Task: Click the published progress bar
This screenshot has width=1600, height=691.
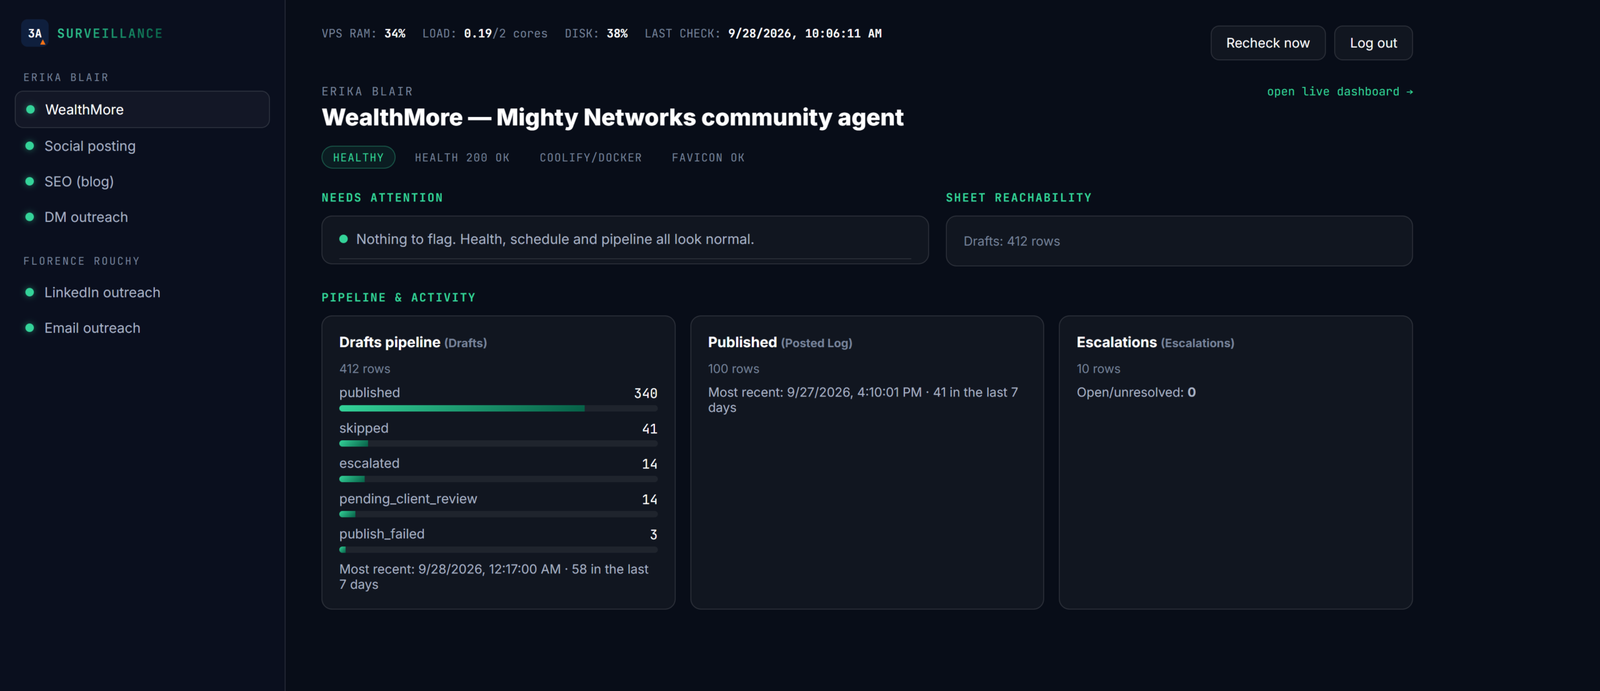Action: point(498,408)
